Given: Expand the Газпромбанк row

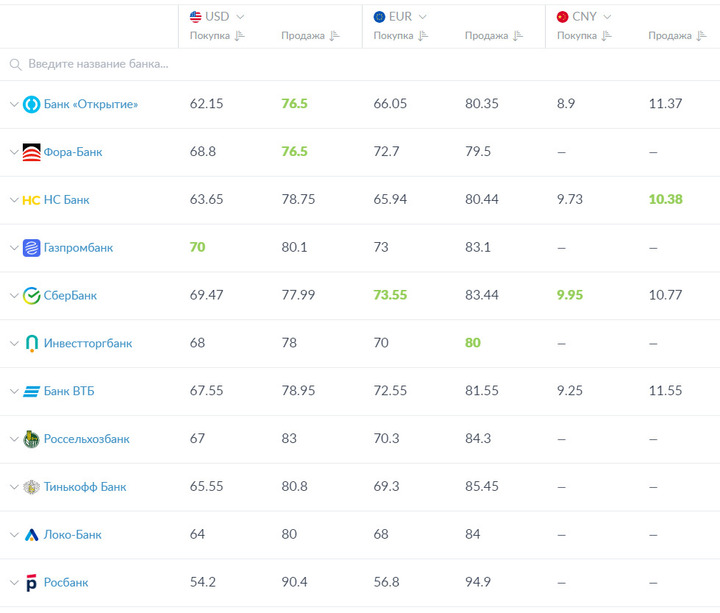Looking at the screenshot, I should (x=14, y=248).
